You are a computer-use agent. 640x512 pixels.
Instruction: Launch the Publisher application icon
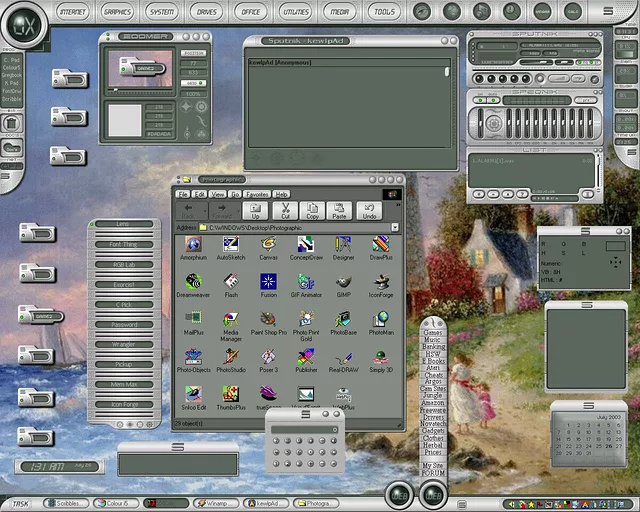[x=306, y=357]
